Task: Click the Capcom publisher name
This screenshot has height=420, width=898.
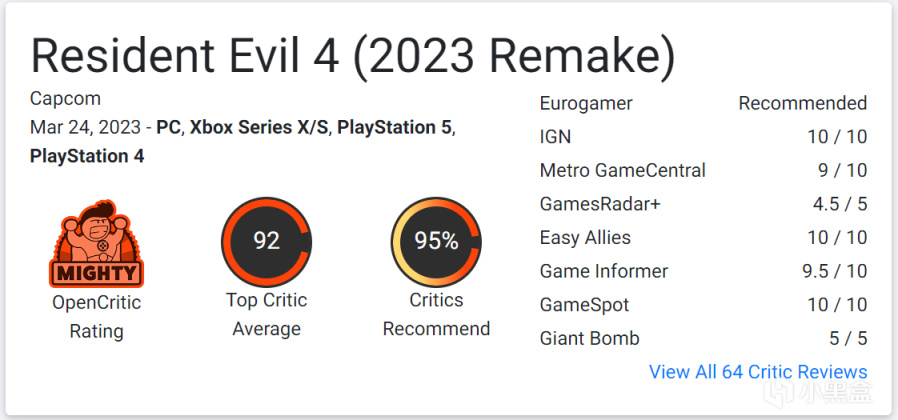Action: tap(65, 99)
